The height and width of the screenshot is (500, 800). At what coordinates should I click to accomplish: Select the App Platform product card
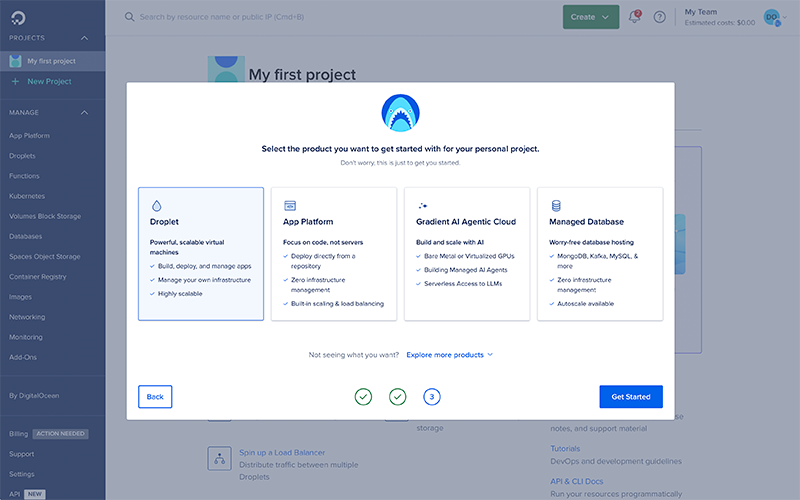click(x=334, y=253)
